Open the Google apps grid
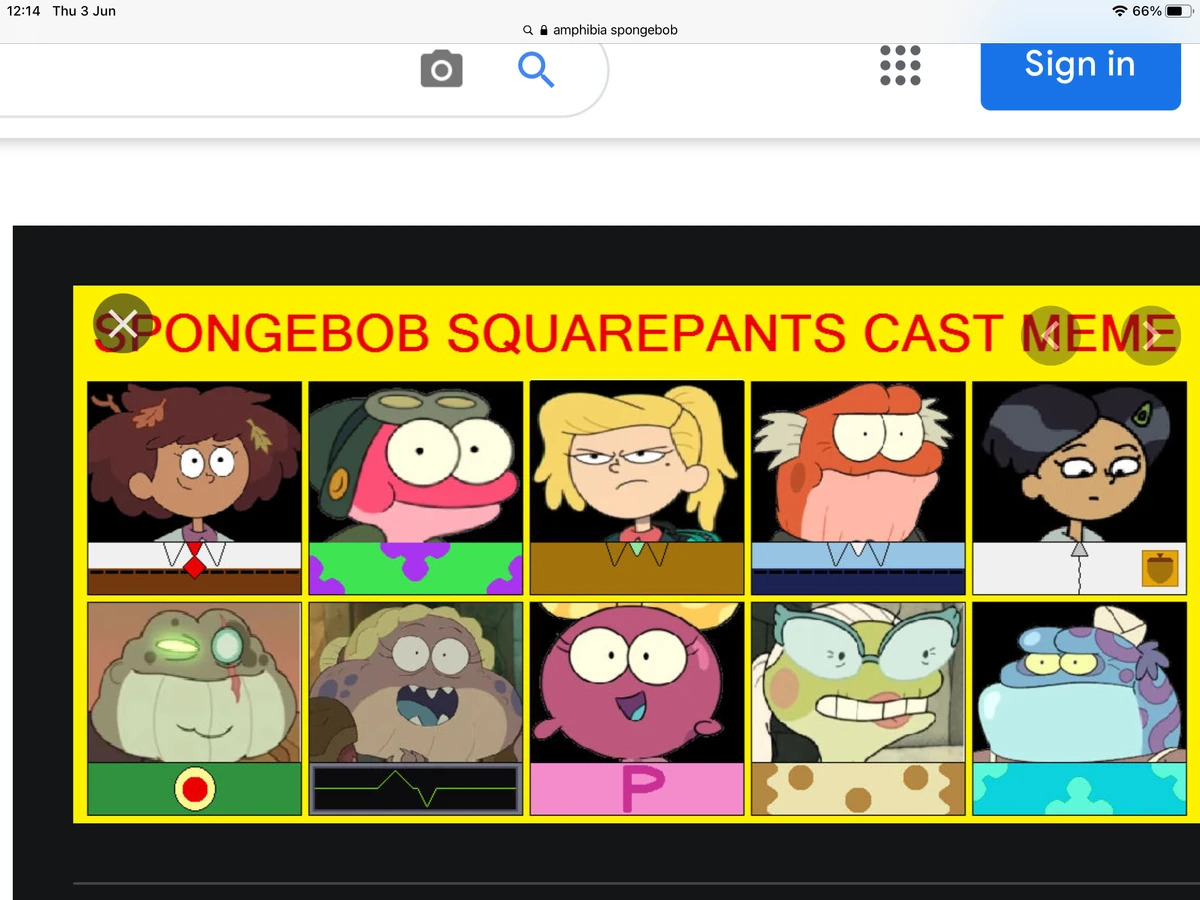 coord(899,66)
